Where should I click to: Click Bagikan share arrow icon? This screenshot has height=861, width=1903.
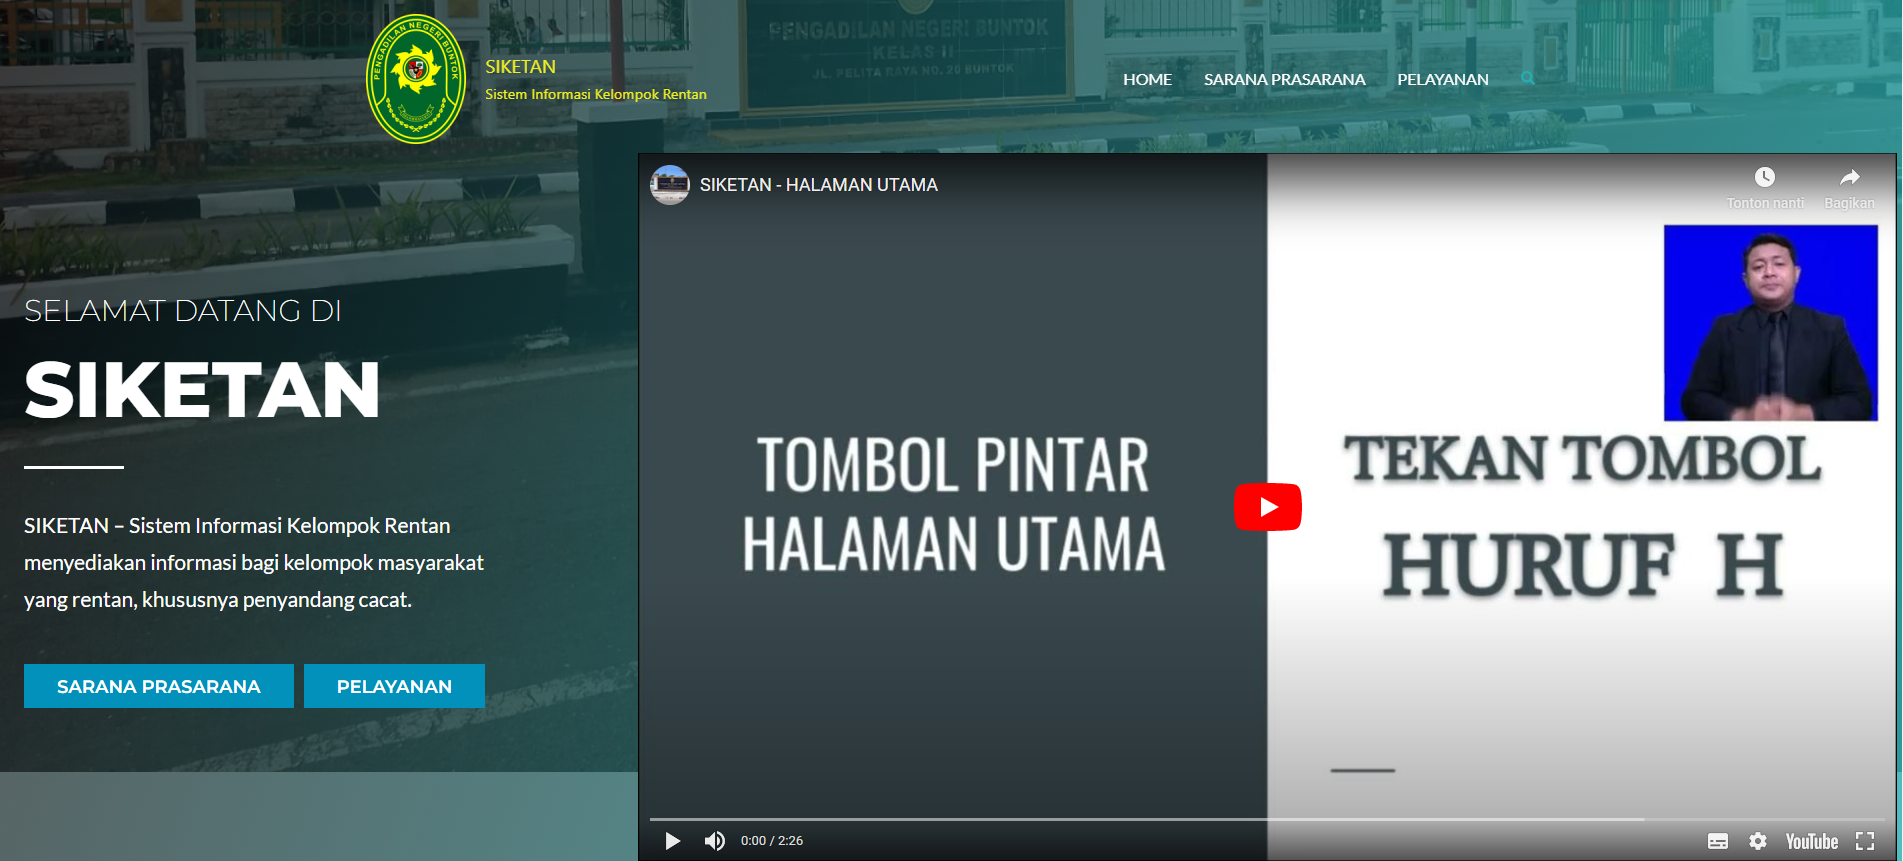(1850, 177)
